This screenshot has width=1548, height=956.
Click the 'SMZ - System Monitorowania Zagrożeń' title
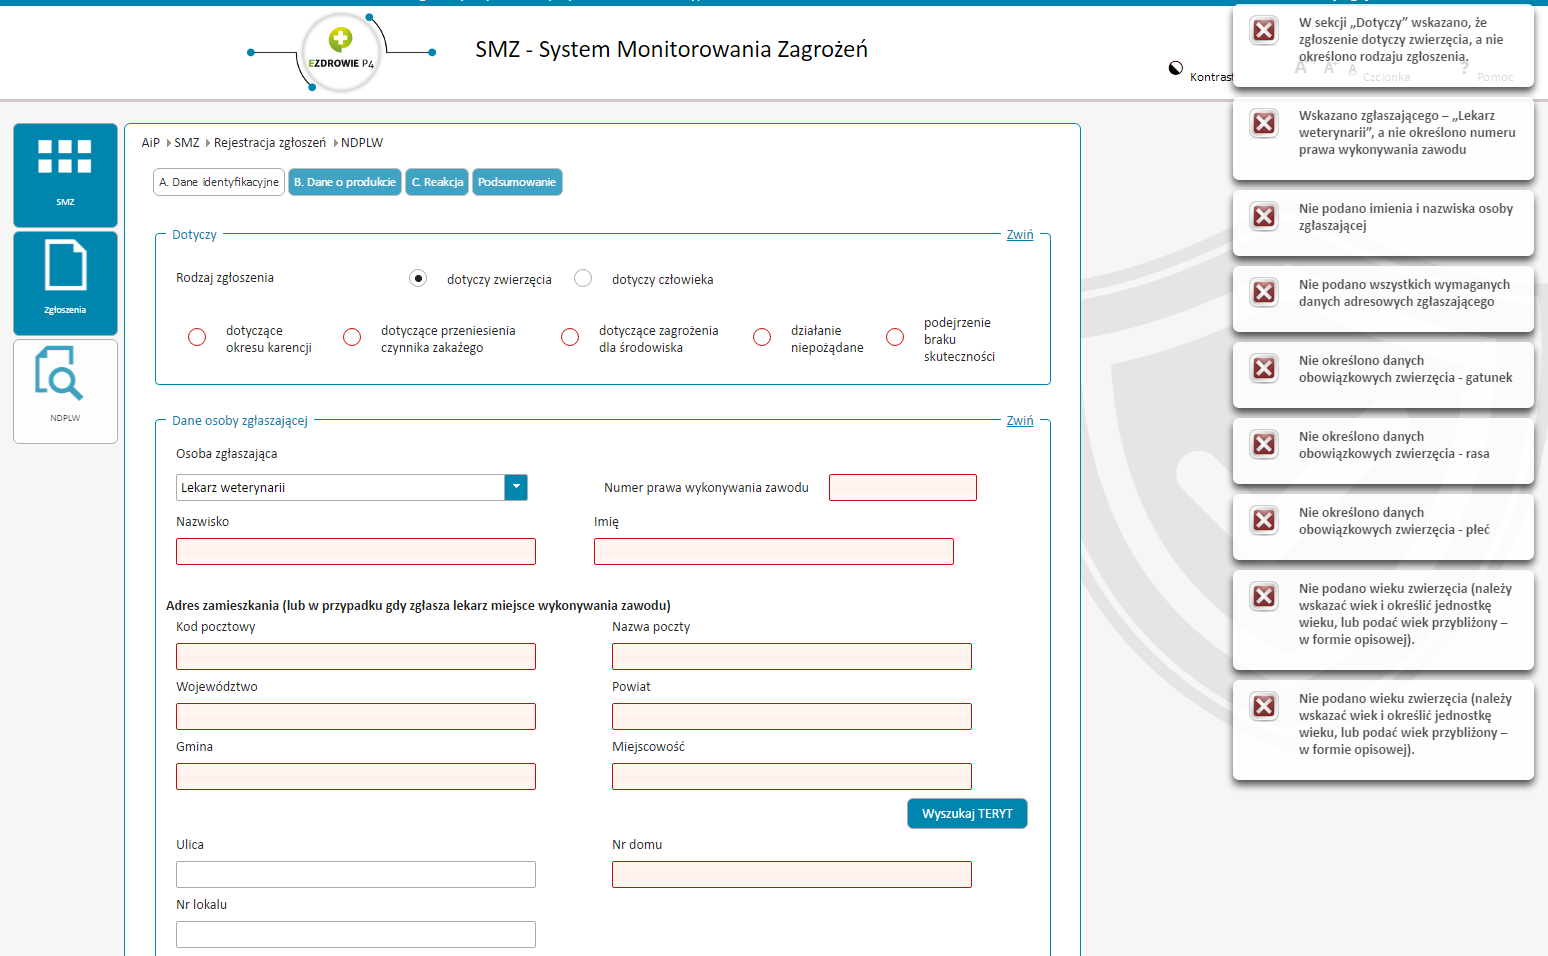click(671, 49)
